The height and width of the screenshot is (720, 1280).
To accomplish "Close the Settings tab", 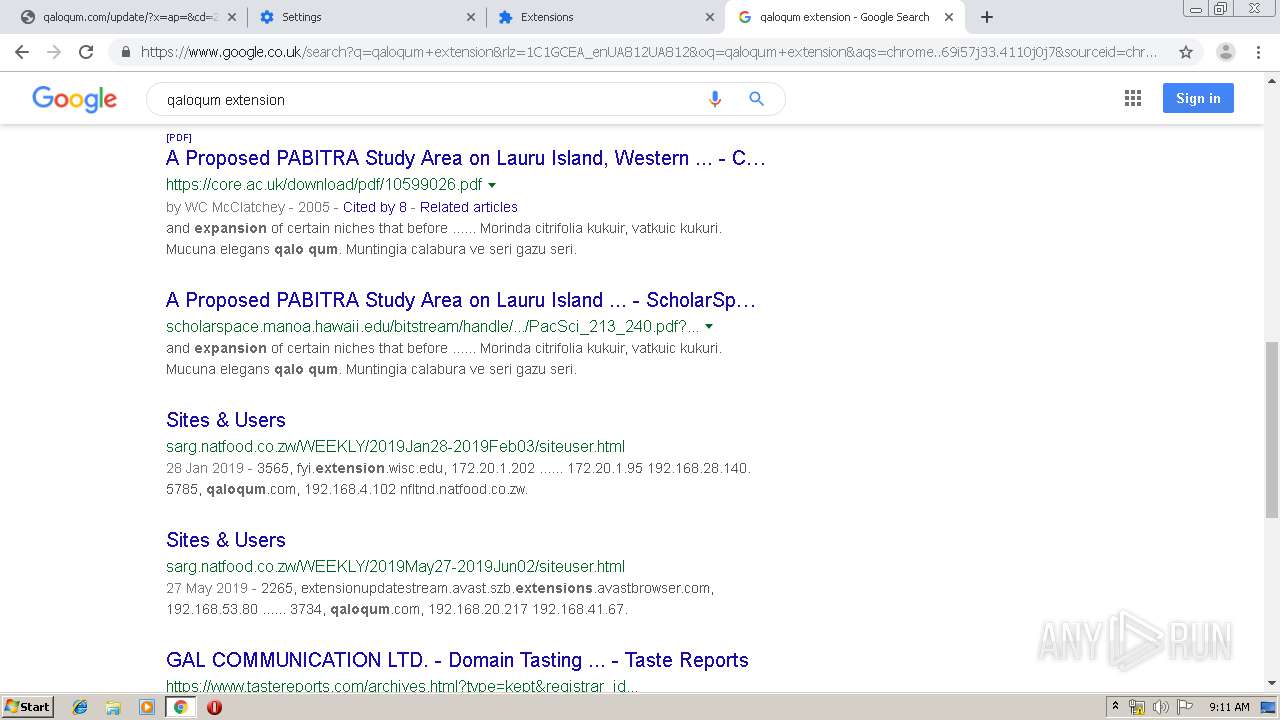I will [471, 17].
